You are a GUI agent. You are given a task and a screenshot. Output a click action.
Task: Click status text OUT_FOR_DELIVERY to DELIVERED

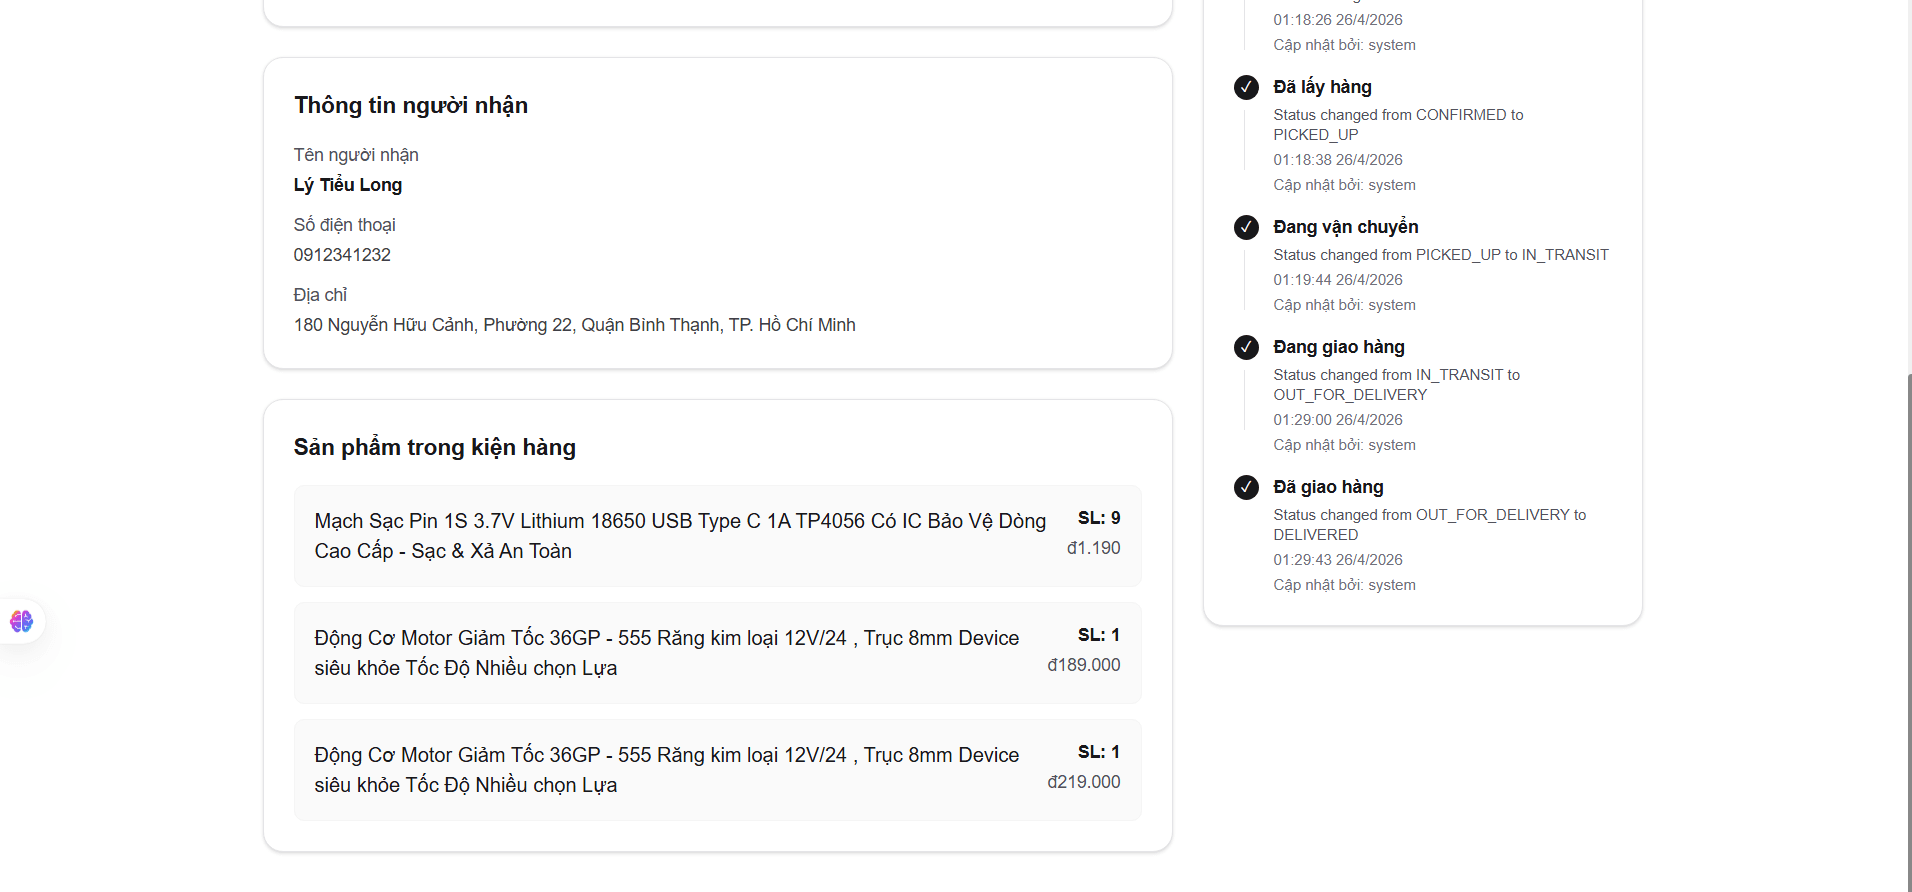1430,525
